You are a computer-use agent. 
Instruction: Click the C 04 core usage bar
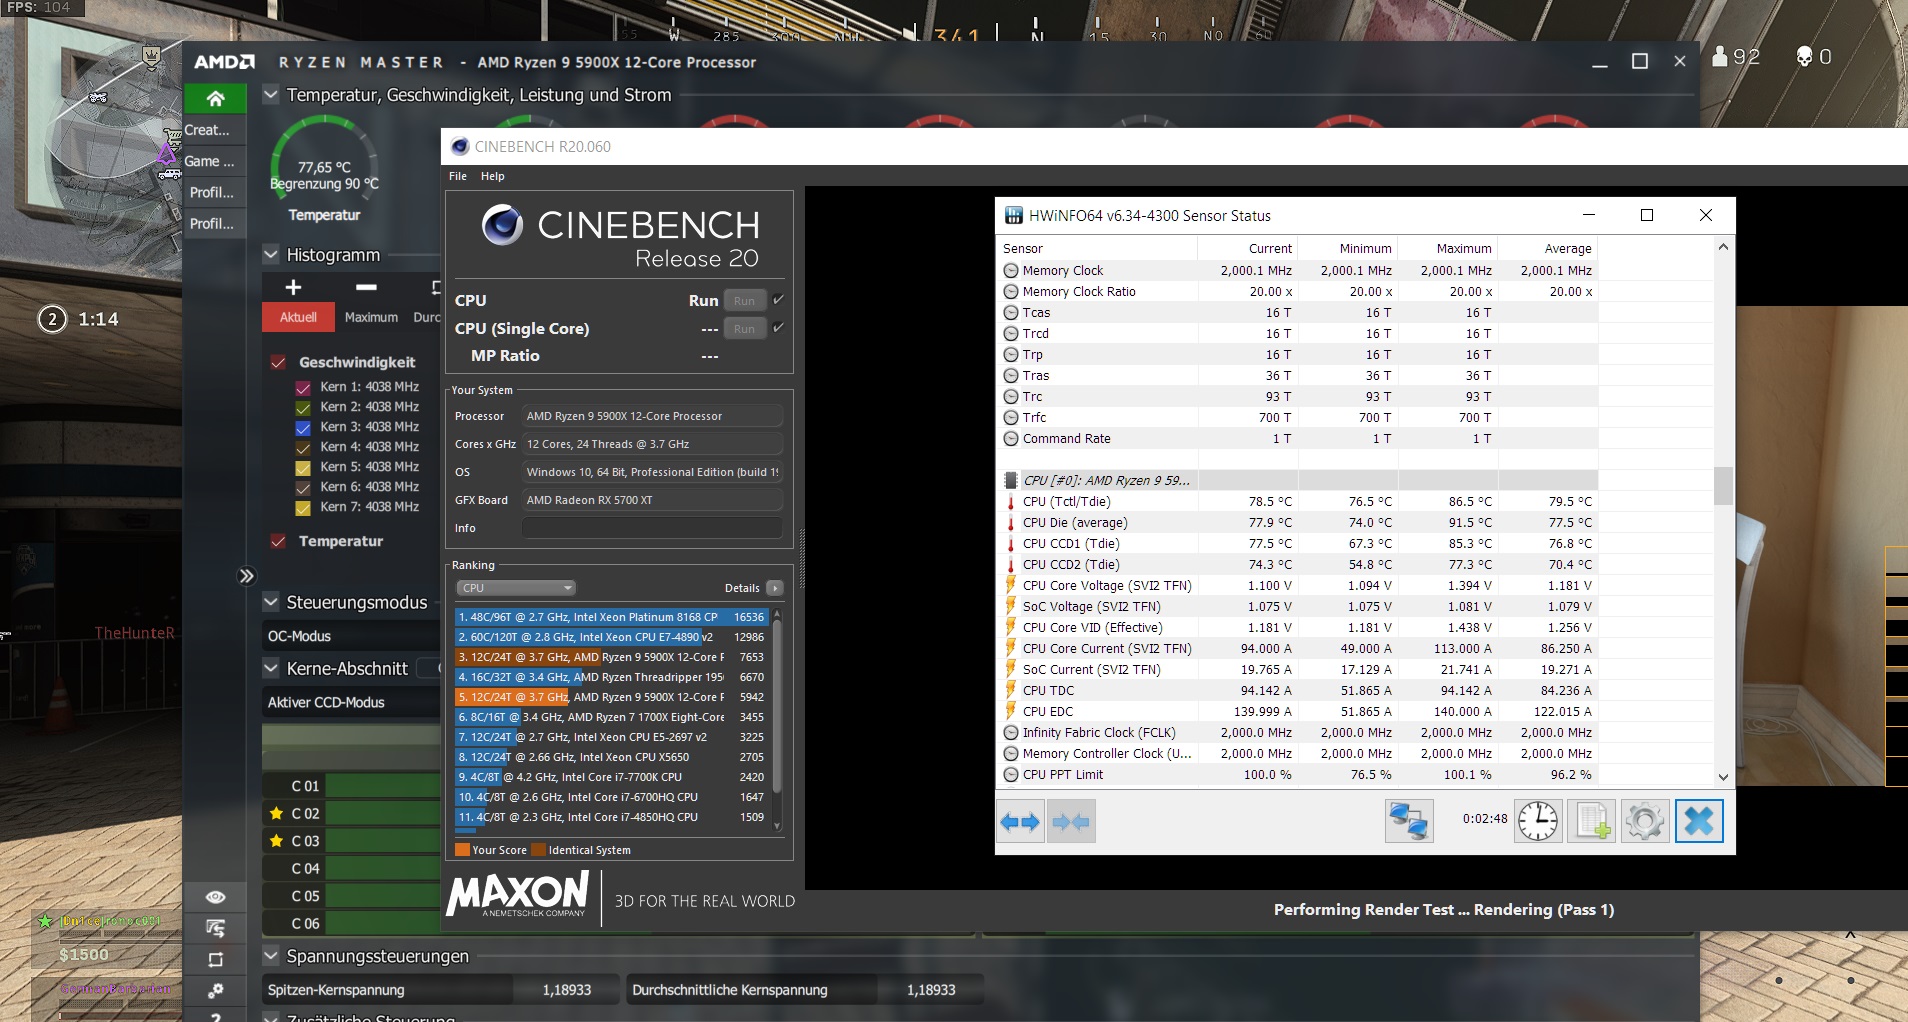coord(383,869)
